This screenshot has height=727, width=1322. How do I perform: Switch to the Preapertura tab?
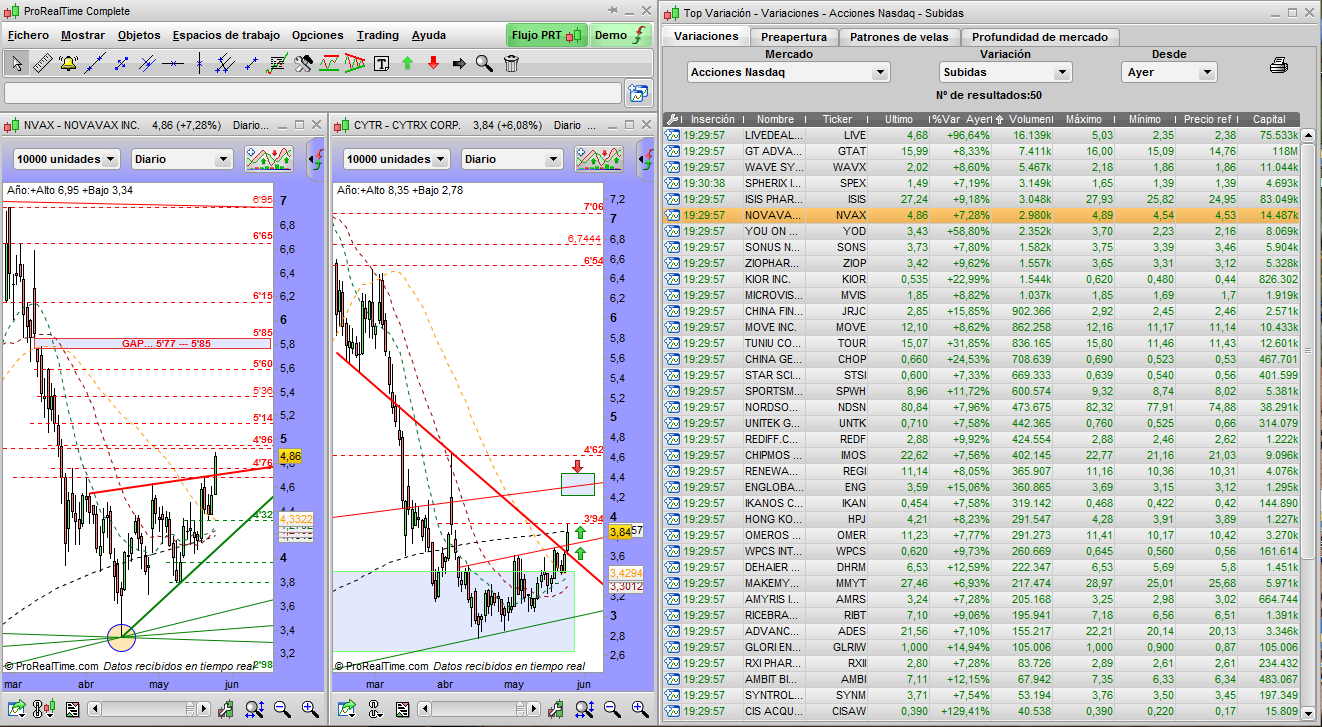(794, 37)
